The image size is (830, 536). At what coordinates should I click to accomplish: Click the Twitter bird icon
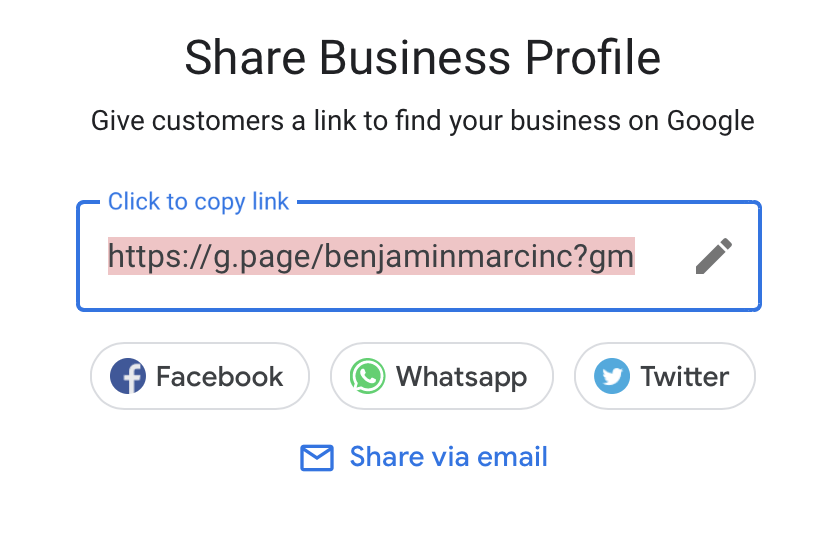(612, 376)
